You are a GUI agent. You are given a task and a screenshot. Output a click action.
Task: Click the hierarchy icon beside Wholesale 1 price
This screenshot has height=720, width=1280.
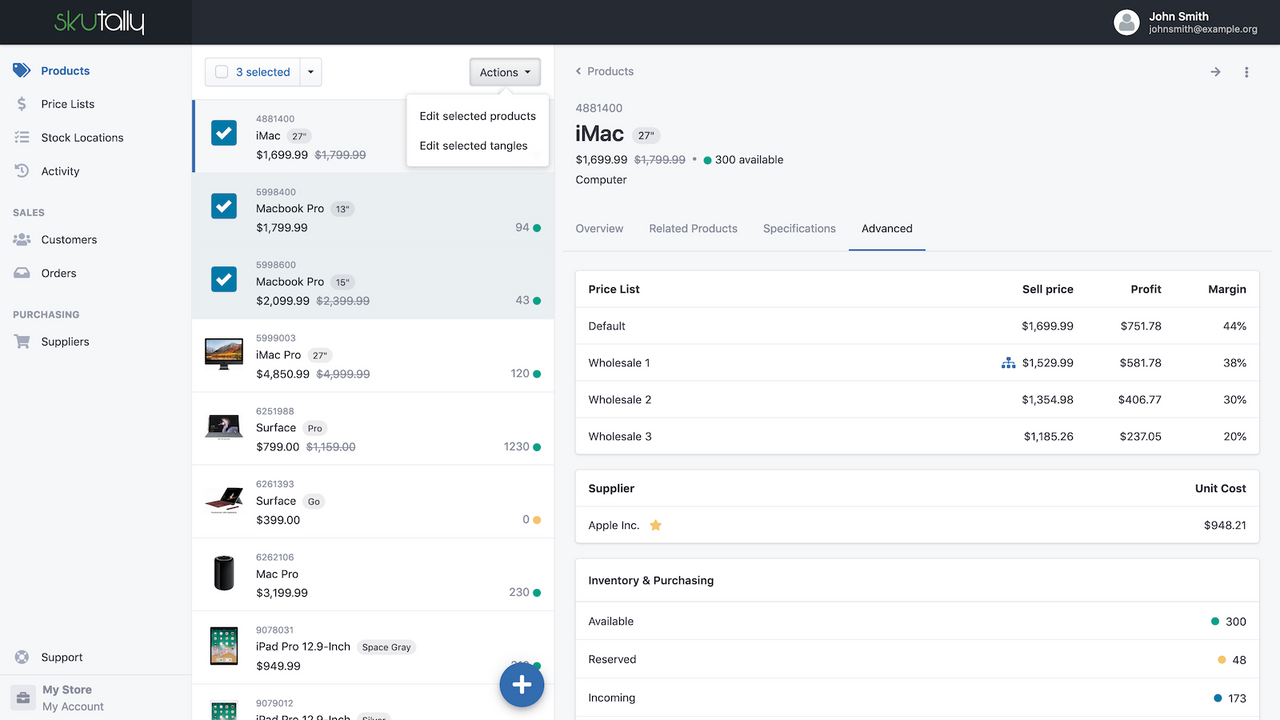pos(1008,363)
